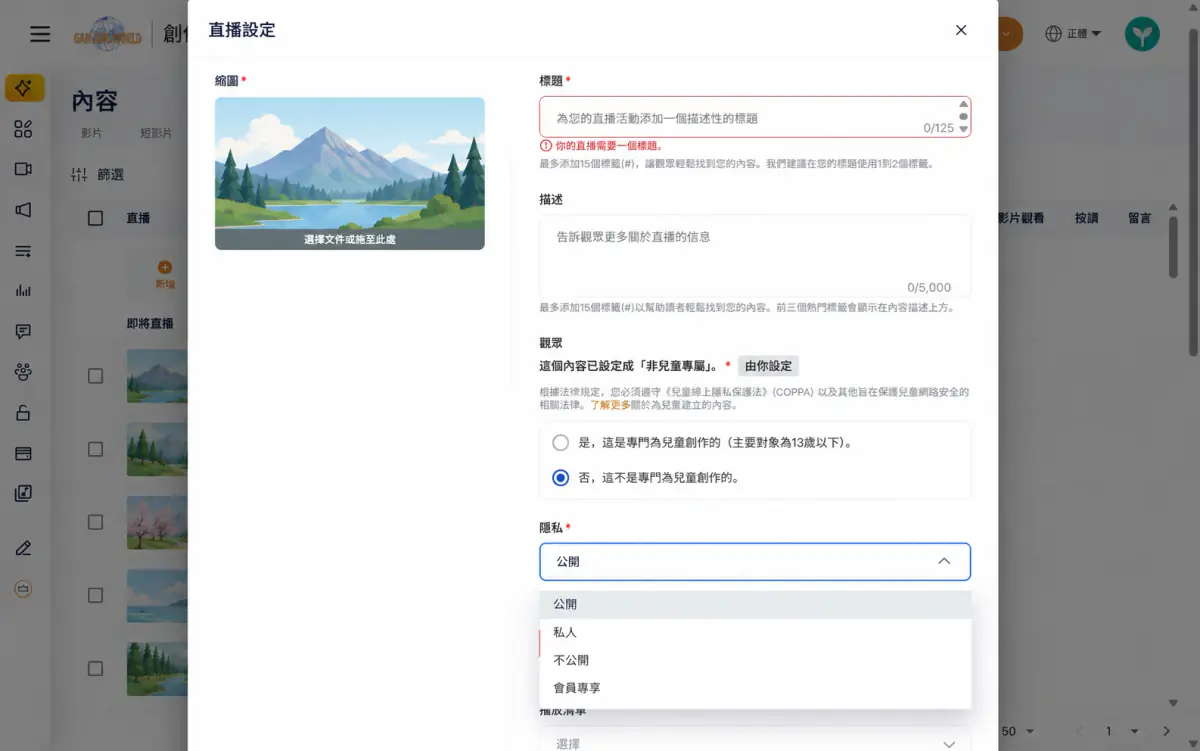Choose 公開 from the privacy options
Screen dimensions: 1200x751
pos(755,605)
